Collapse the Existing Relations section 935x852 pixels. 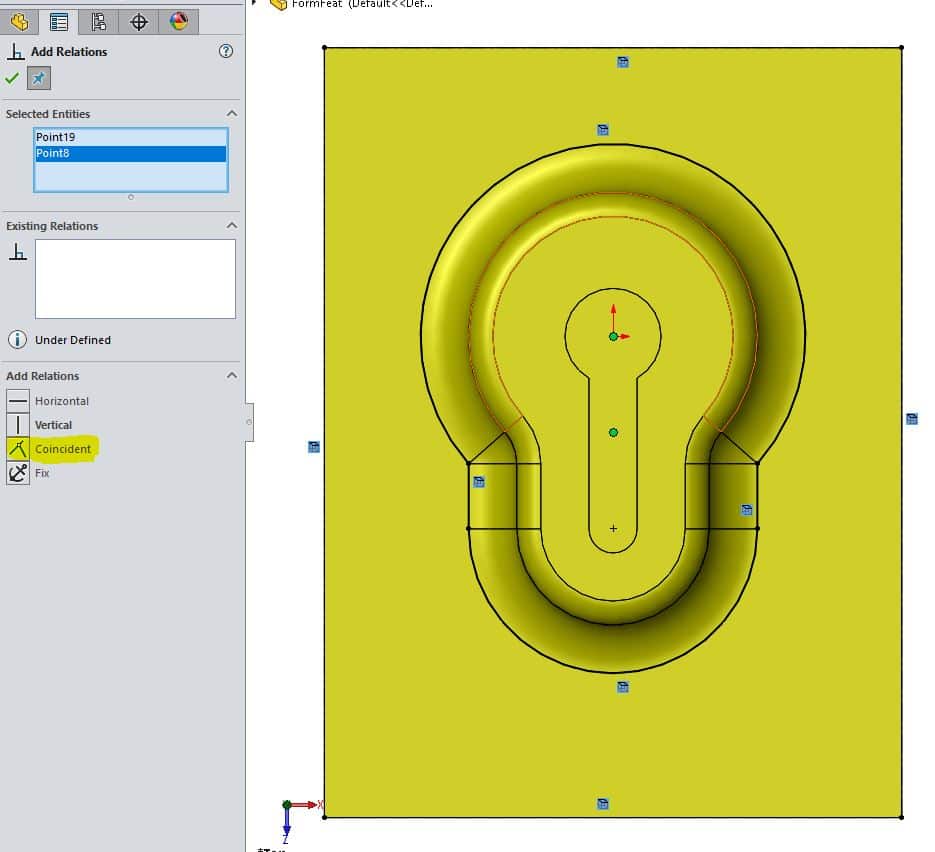tap(232, 225)
